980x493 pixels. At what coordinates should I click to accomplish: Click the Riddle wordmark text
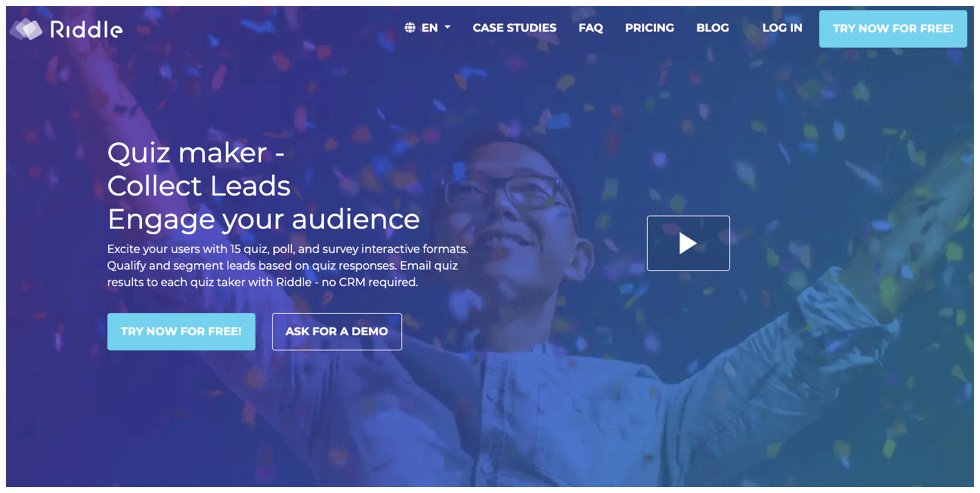86,29
